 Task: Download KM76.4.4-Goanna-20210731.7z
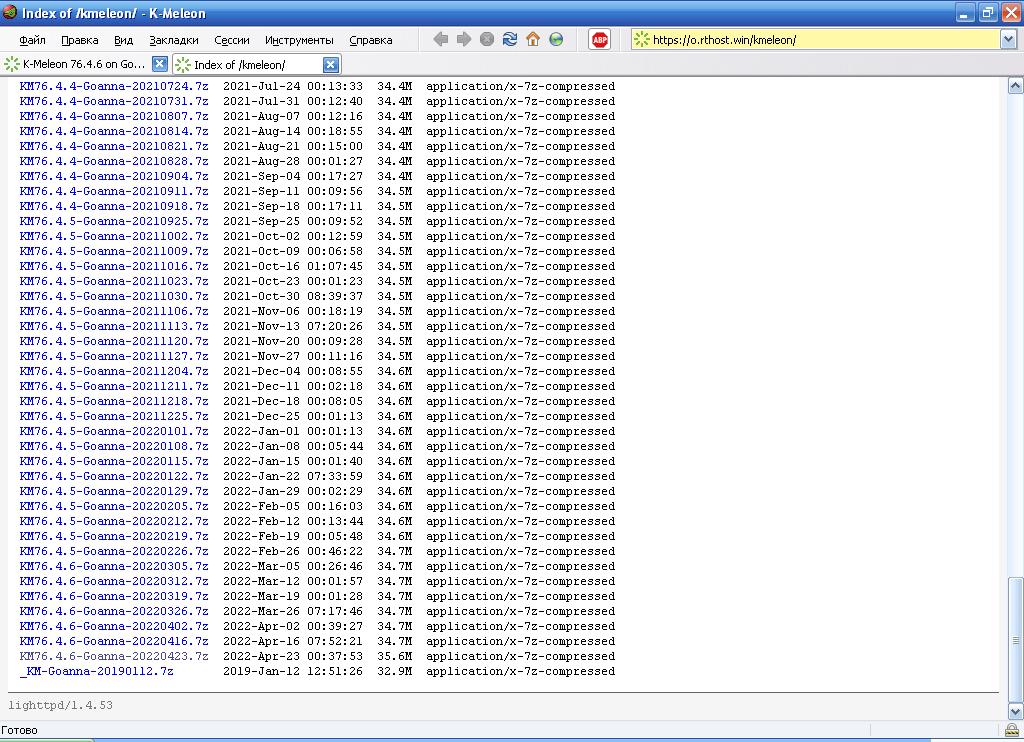pyautogui.click(x=114, y=101)
